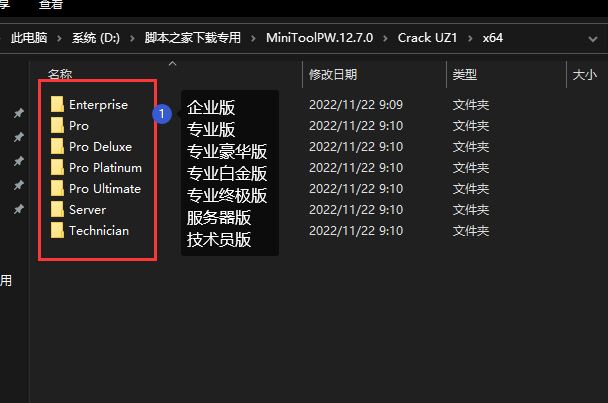The height and width of the screenshot is (403, 608).
Task: Go to MiniToolPW.12.7.0 in breadcrumb
Action: point(320,38)
